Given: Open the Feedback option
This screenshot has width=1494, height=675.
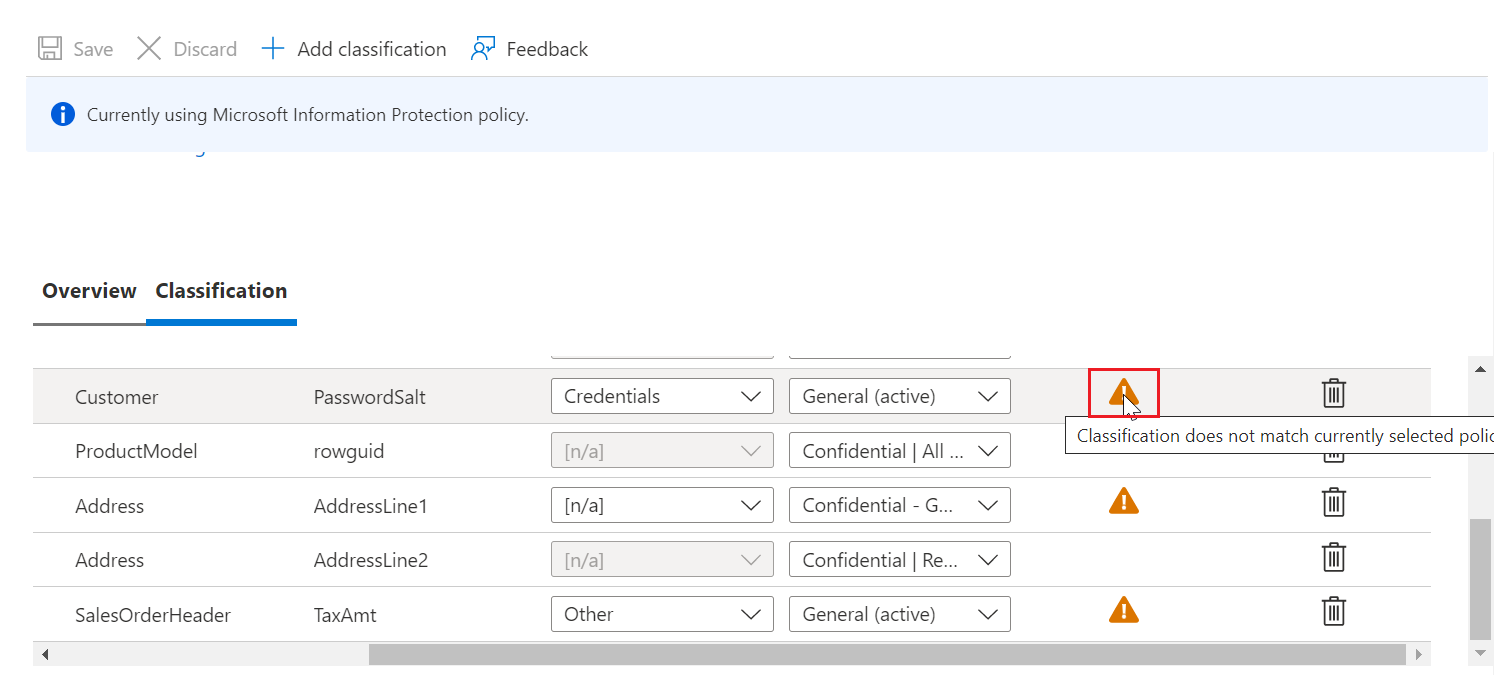Looking at the screenshot, I should tap(529, 49).
